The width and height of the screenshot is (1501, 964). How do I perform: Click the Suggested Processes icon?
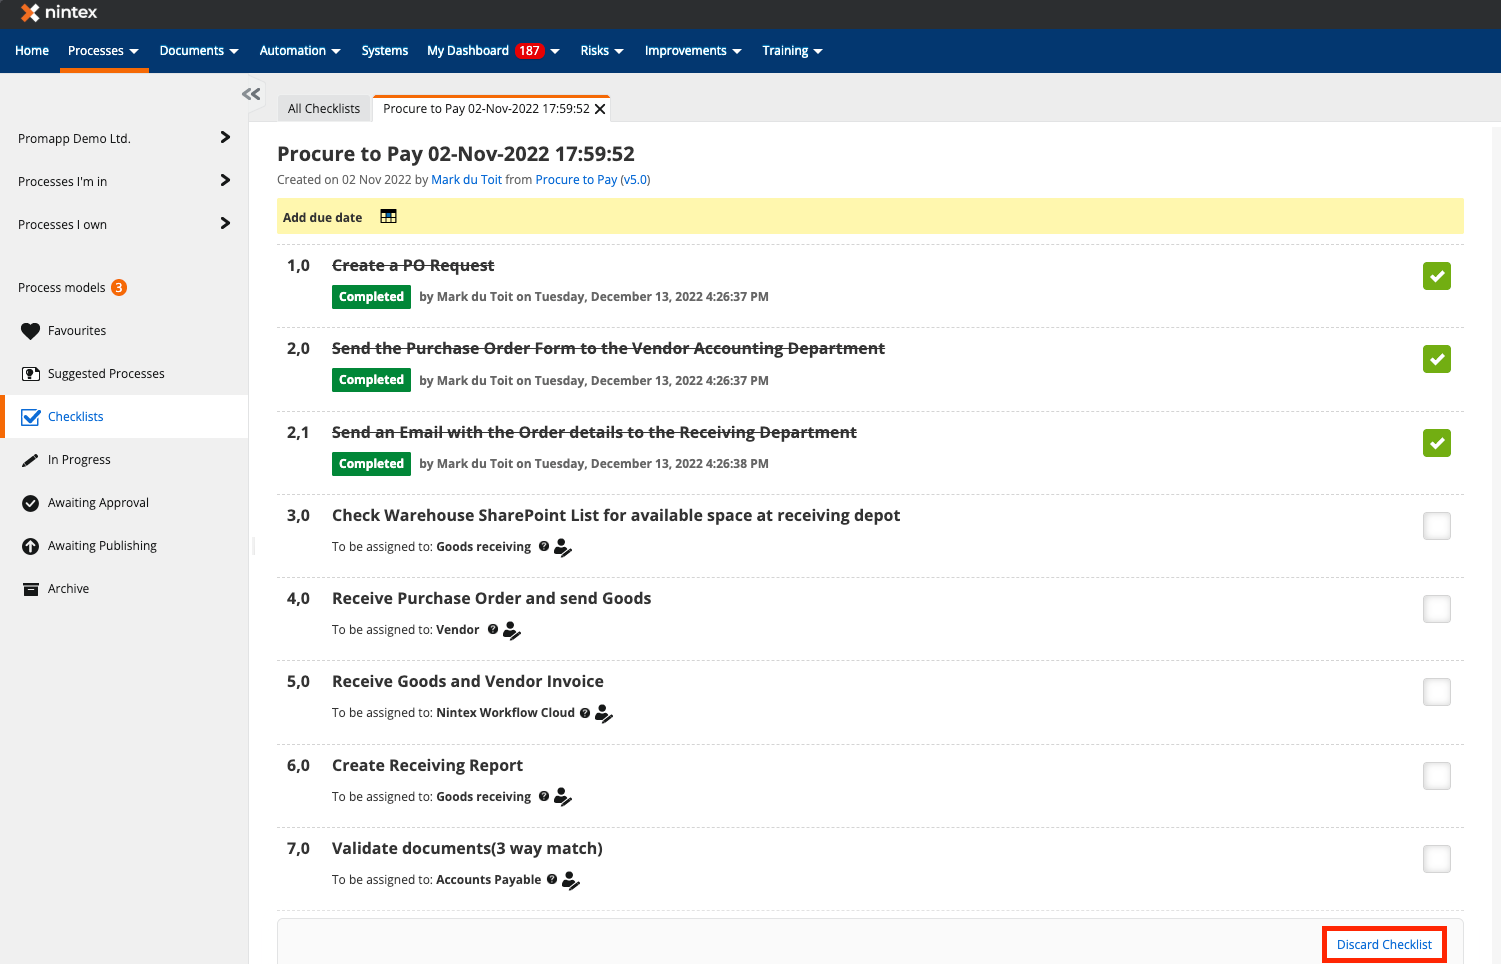coord(31,374)
